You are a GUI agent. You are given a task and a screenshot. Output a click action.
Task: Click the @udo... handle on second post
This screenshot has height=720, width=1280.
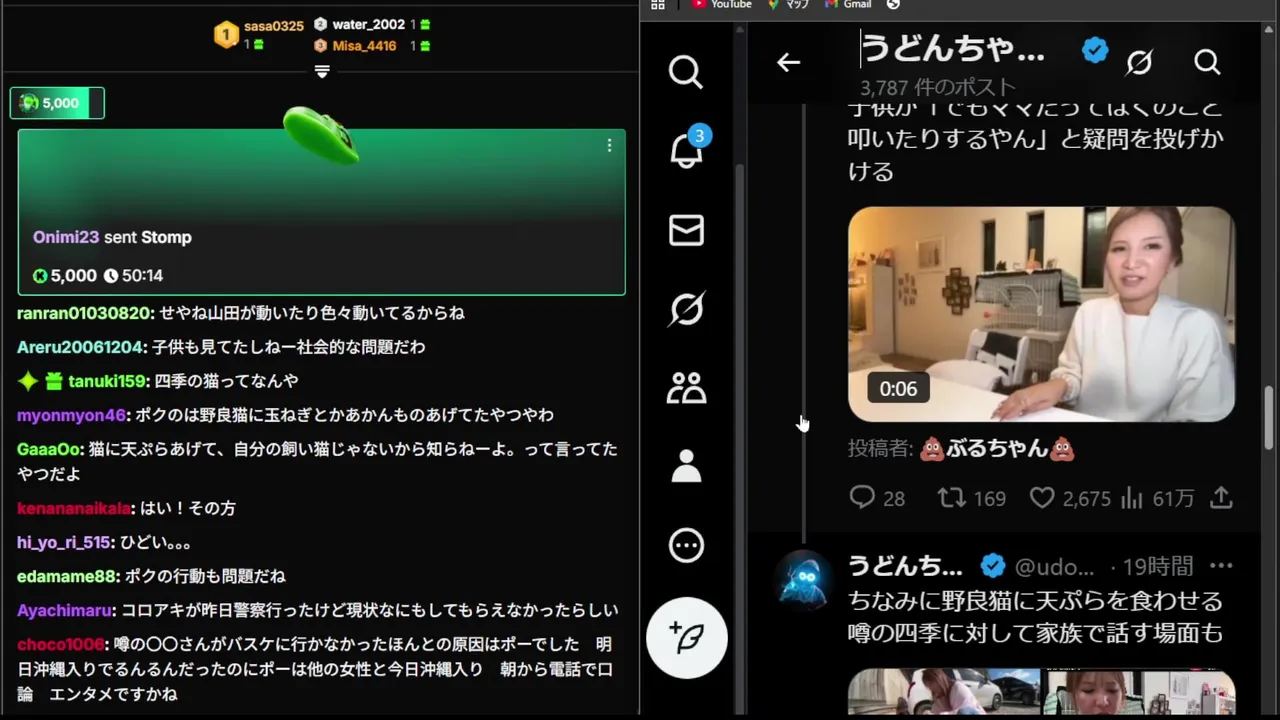click(1054, 567)
